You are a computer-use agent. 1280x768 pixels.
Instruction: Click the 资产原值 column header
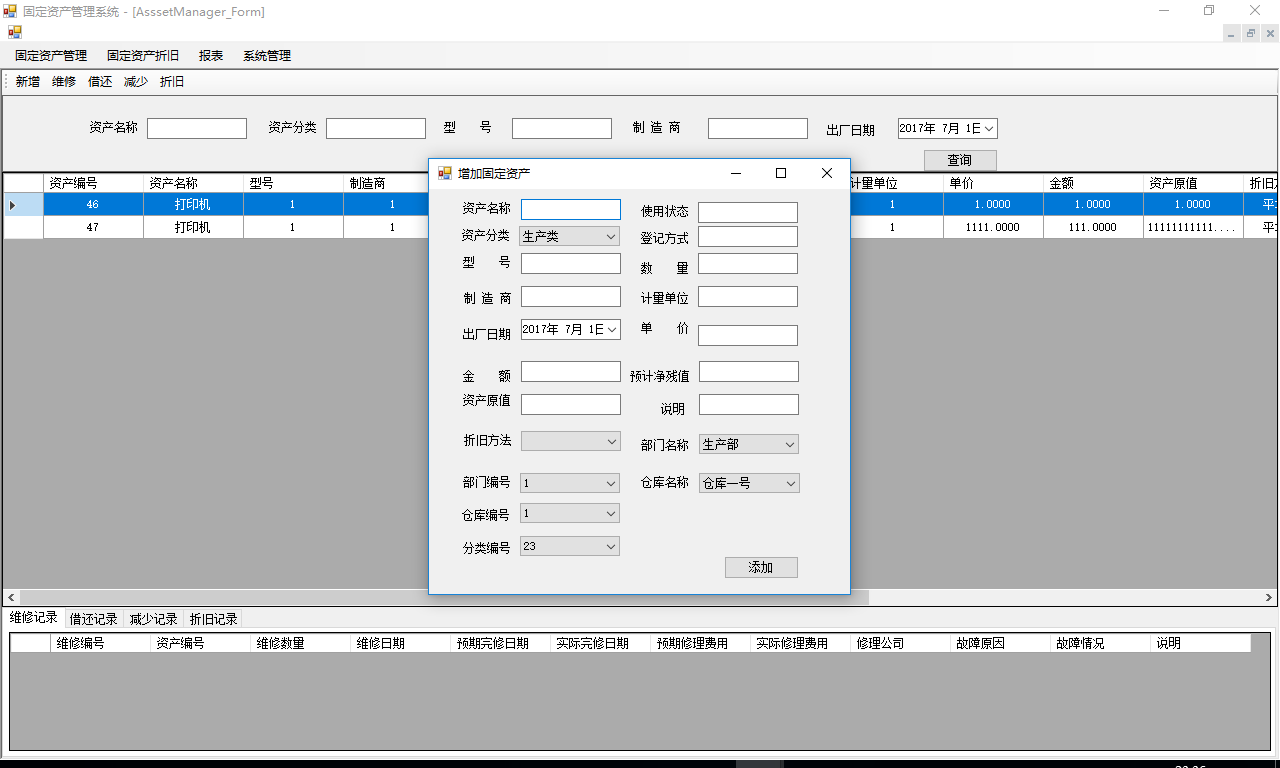(1193, 183)
